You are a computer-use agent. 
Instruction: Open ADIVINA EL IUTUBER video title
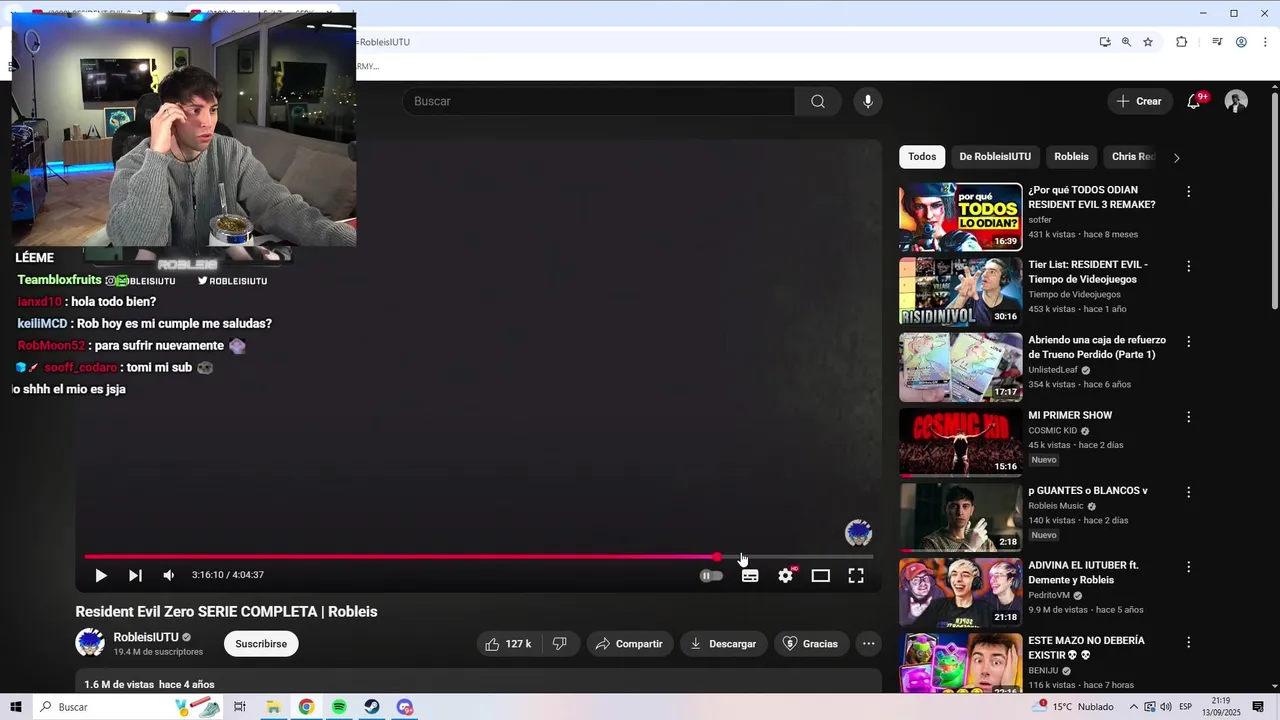point(1083,572)
